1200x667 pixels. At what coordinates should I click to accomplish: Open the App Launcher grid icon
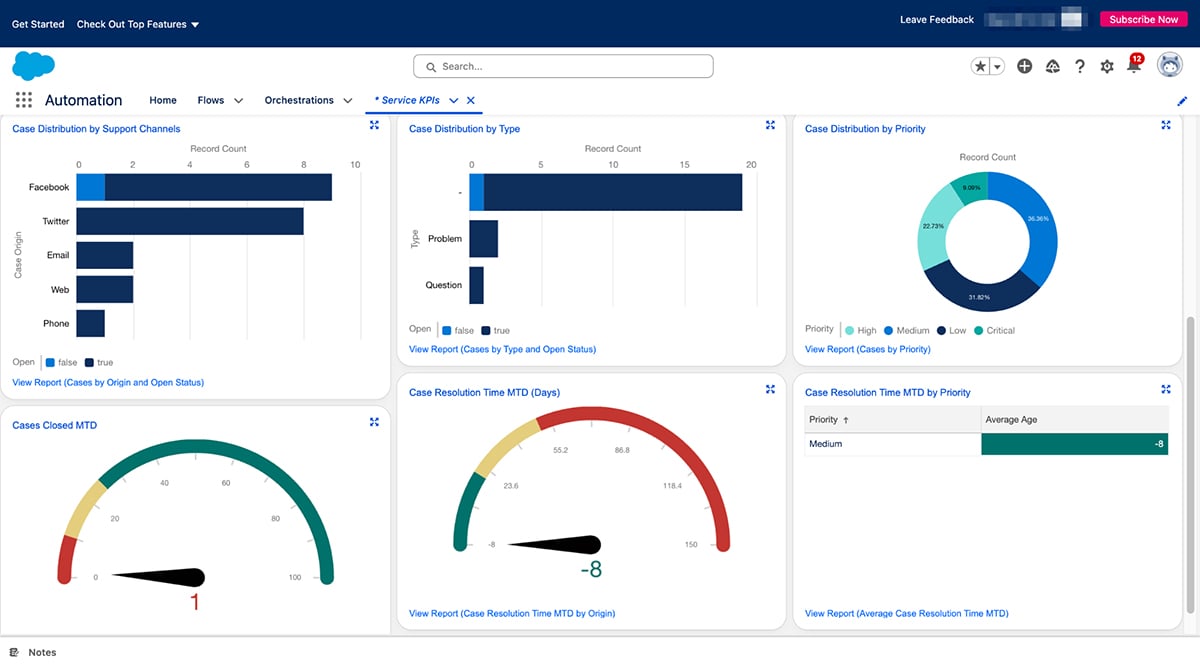23,99
